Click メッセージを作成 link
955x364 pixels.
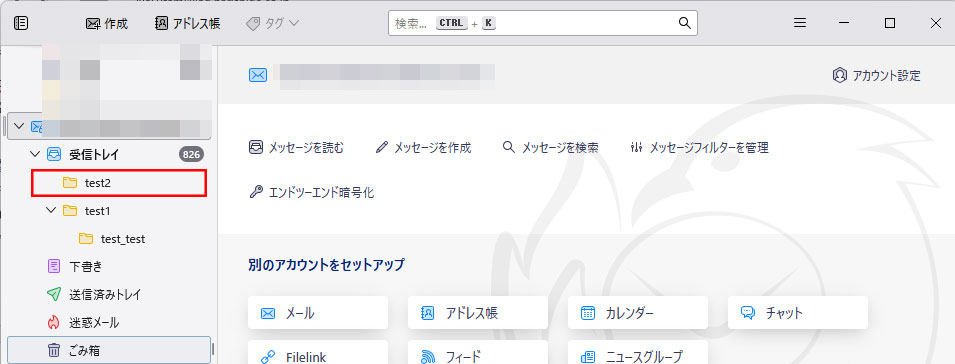(x=424, y=147)
